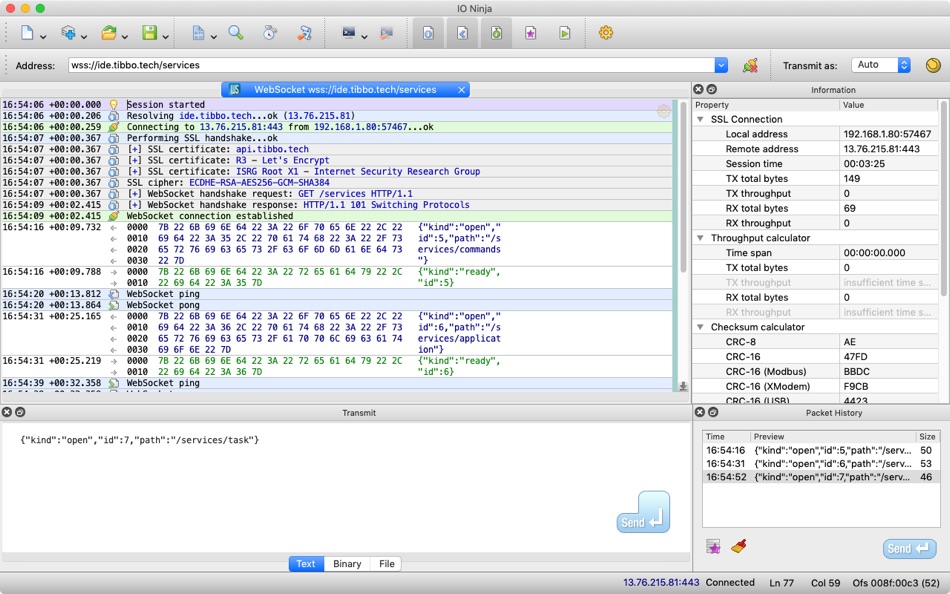The image size is (950, 594).
Task: Click the log document toolbar icon
Action: pos(198,33)
